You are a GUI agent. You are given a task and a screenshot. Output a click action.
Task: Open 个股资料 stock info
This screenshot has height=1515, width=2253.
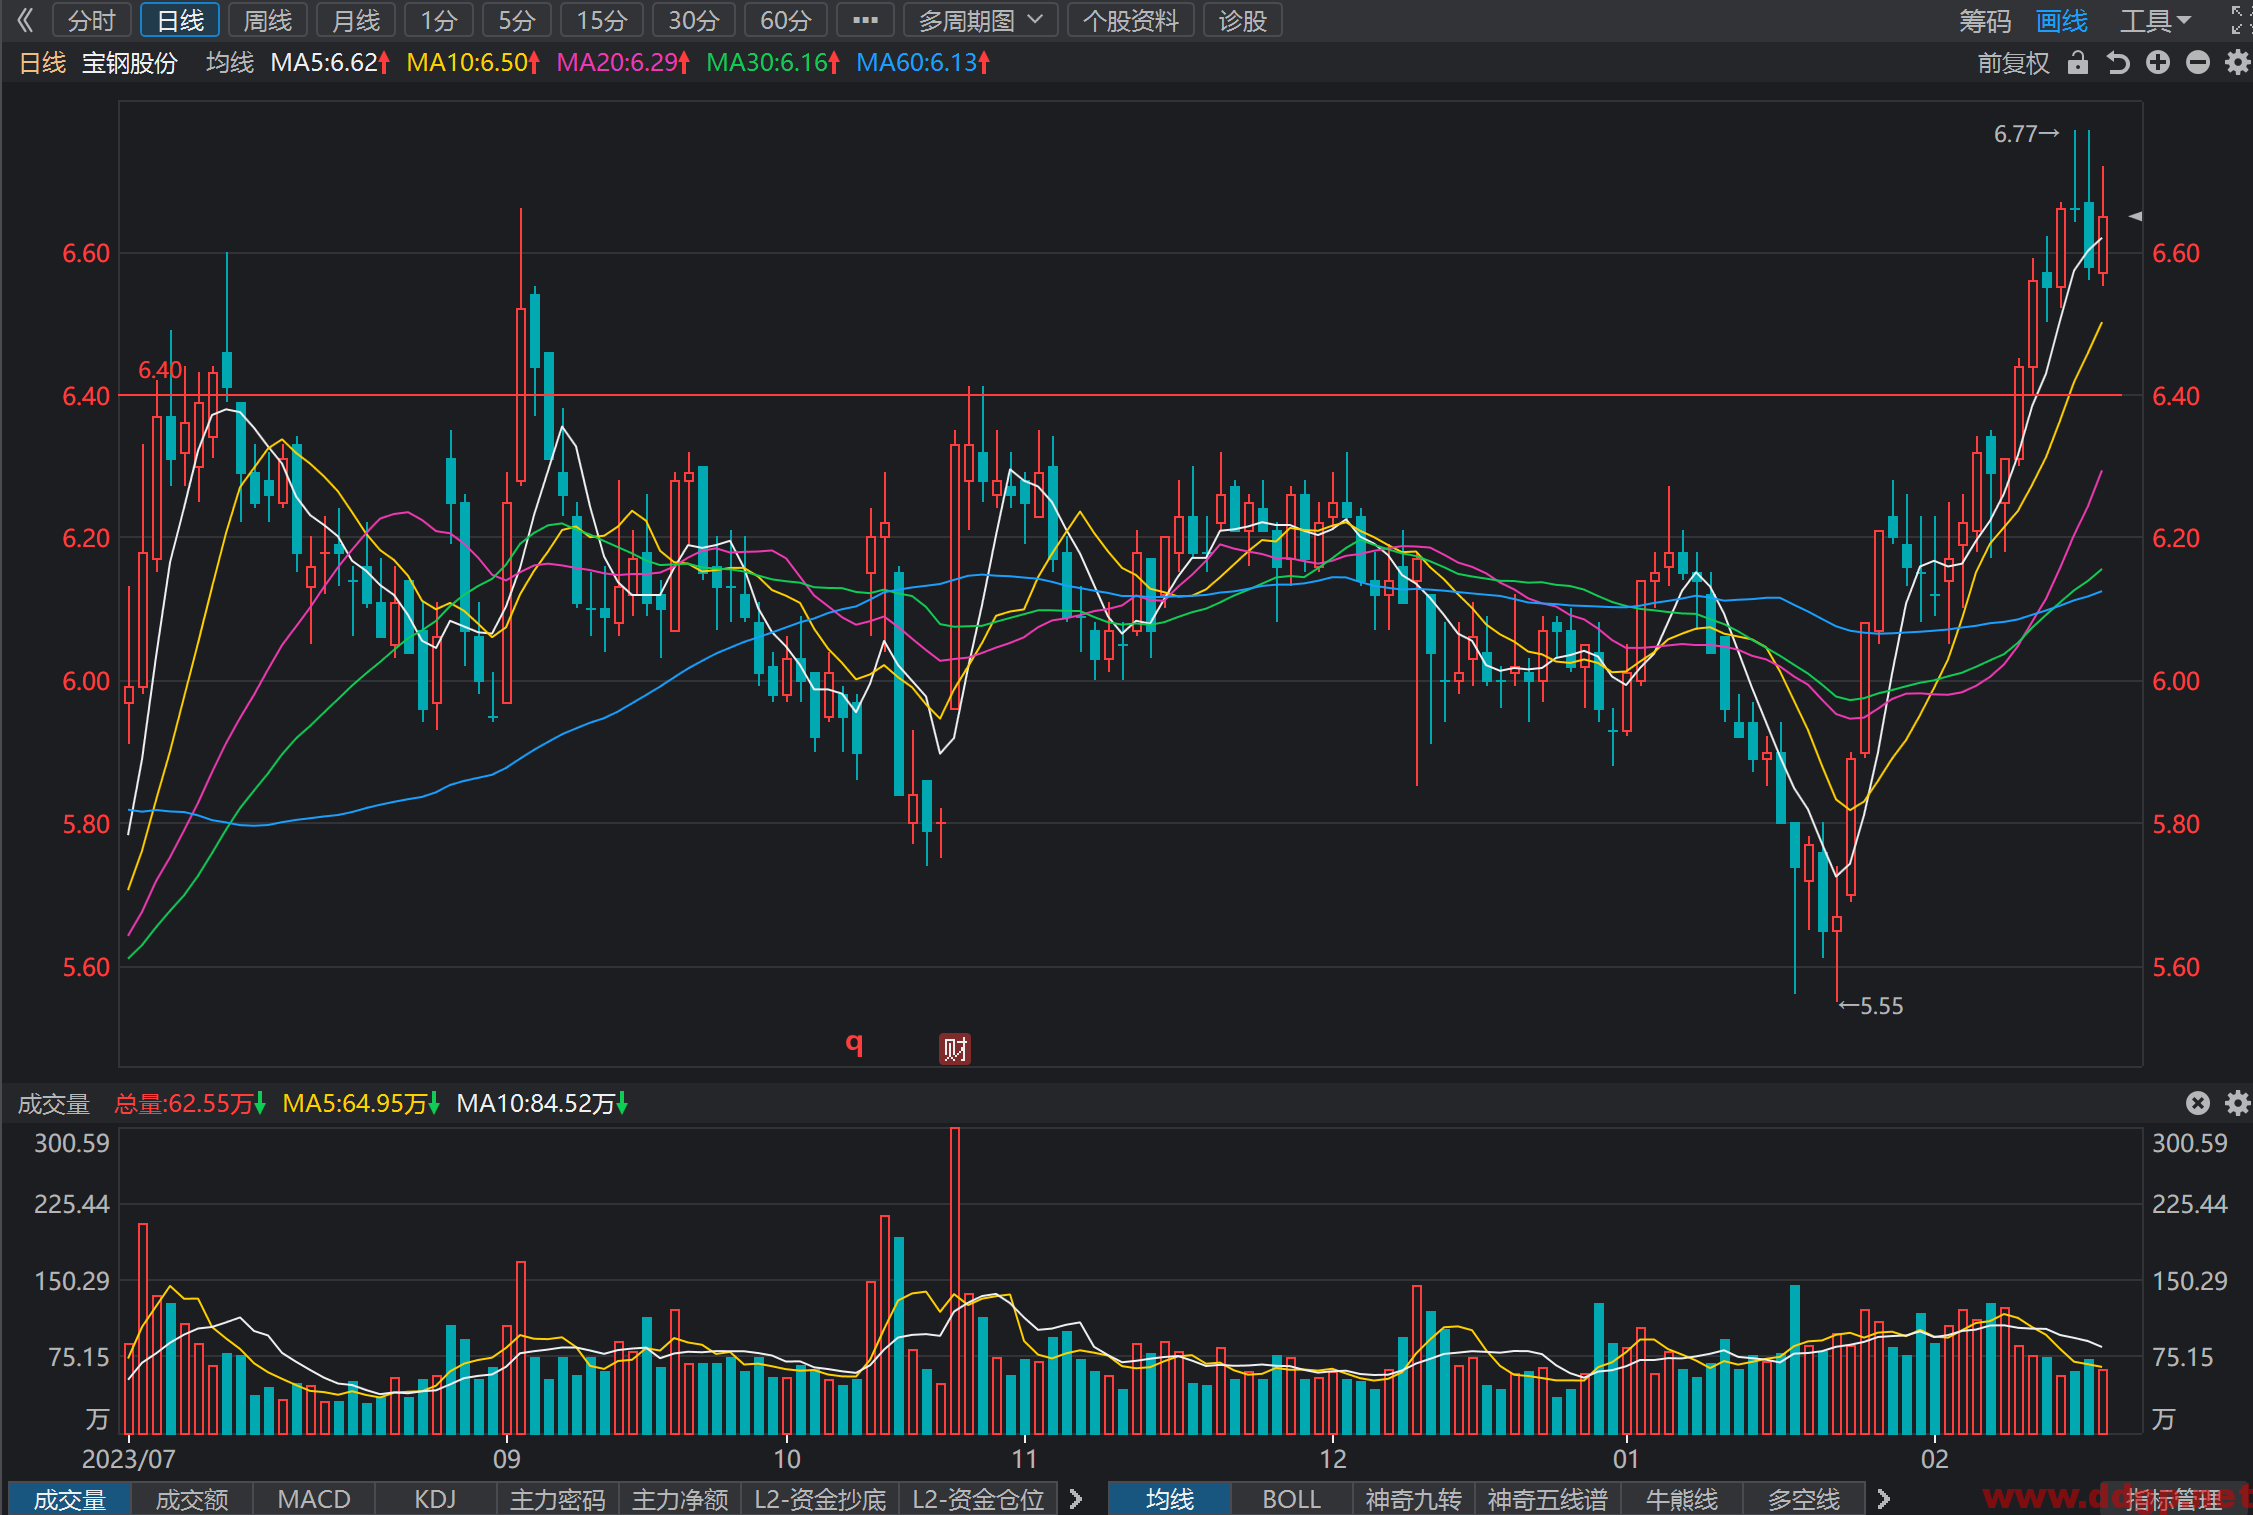(1131, 20)
